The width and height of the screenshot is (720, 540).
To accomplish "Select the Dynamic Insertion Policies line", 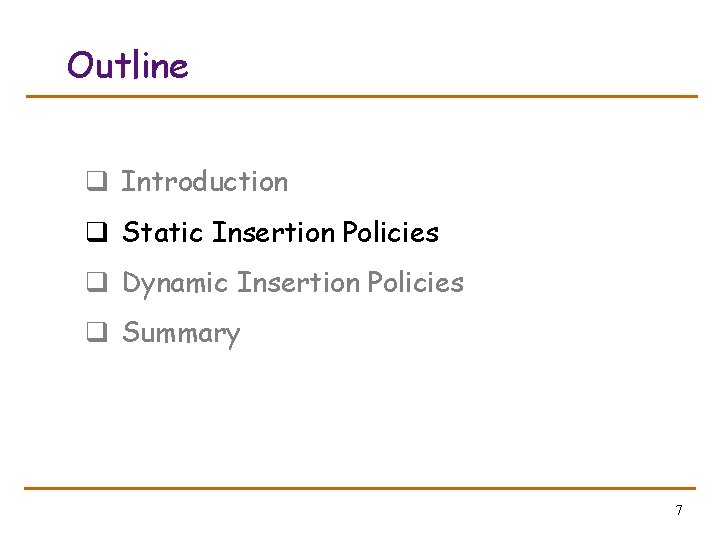I will (292, 283).
